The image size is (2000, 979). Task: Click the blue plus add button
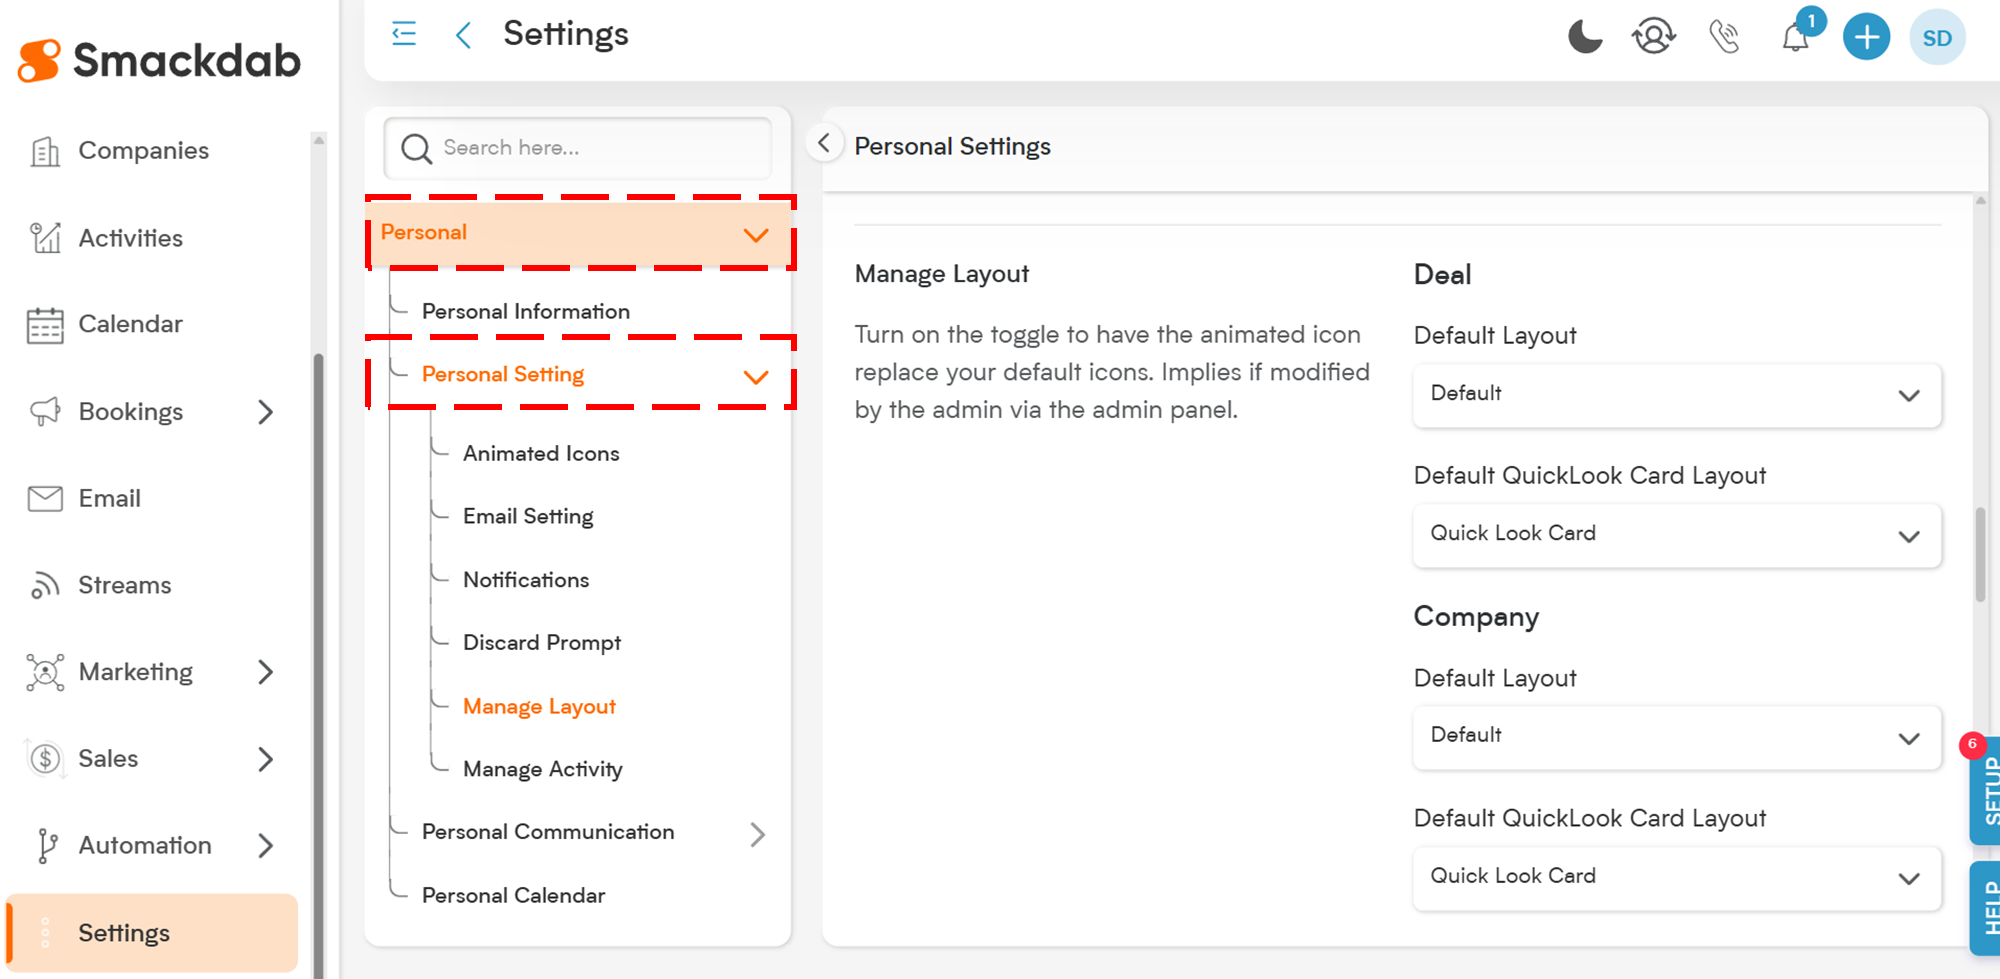1866,38
